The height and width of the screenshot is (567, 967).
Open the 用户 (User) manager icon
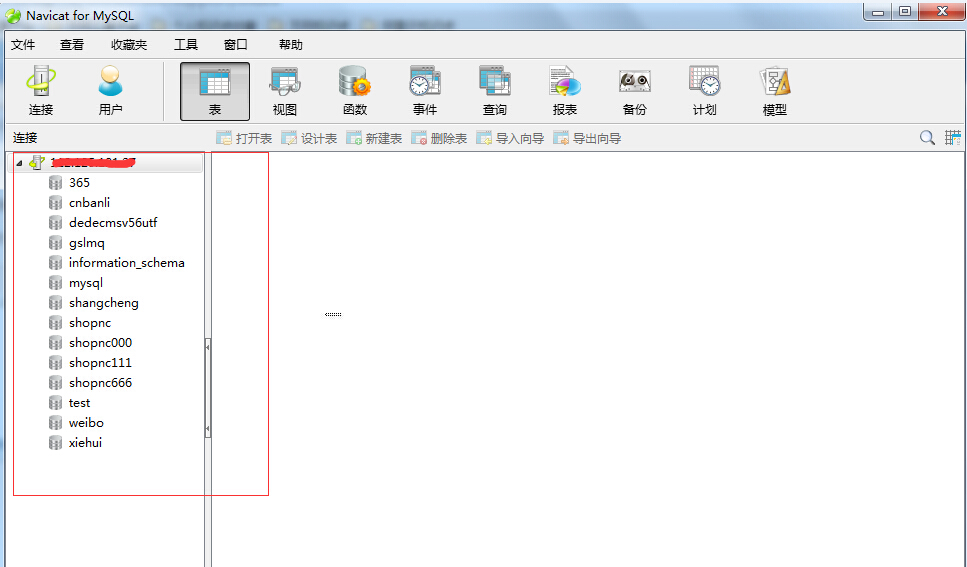[110, 91]
